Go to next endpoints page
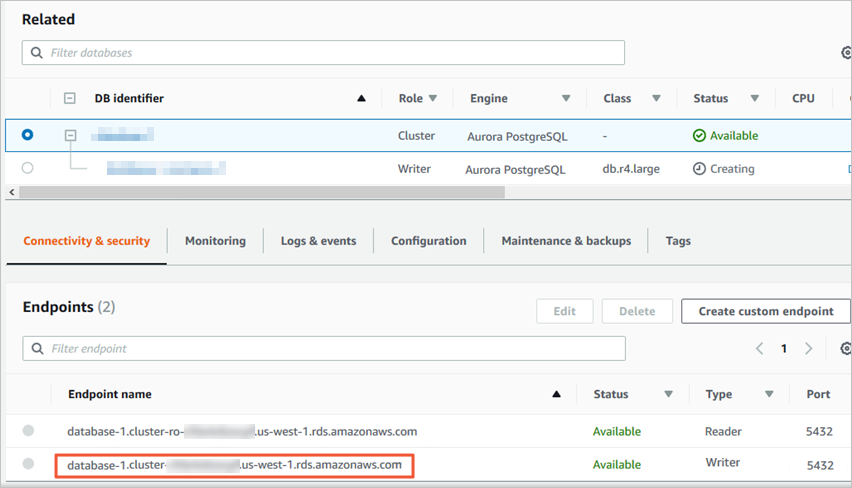 (809, 348)
